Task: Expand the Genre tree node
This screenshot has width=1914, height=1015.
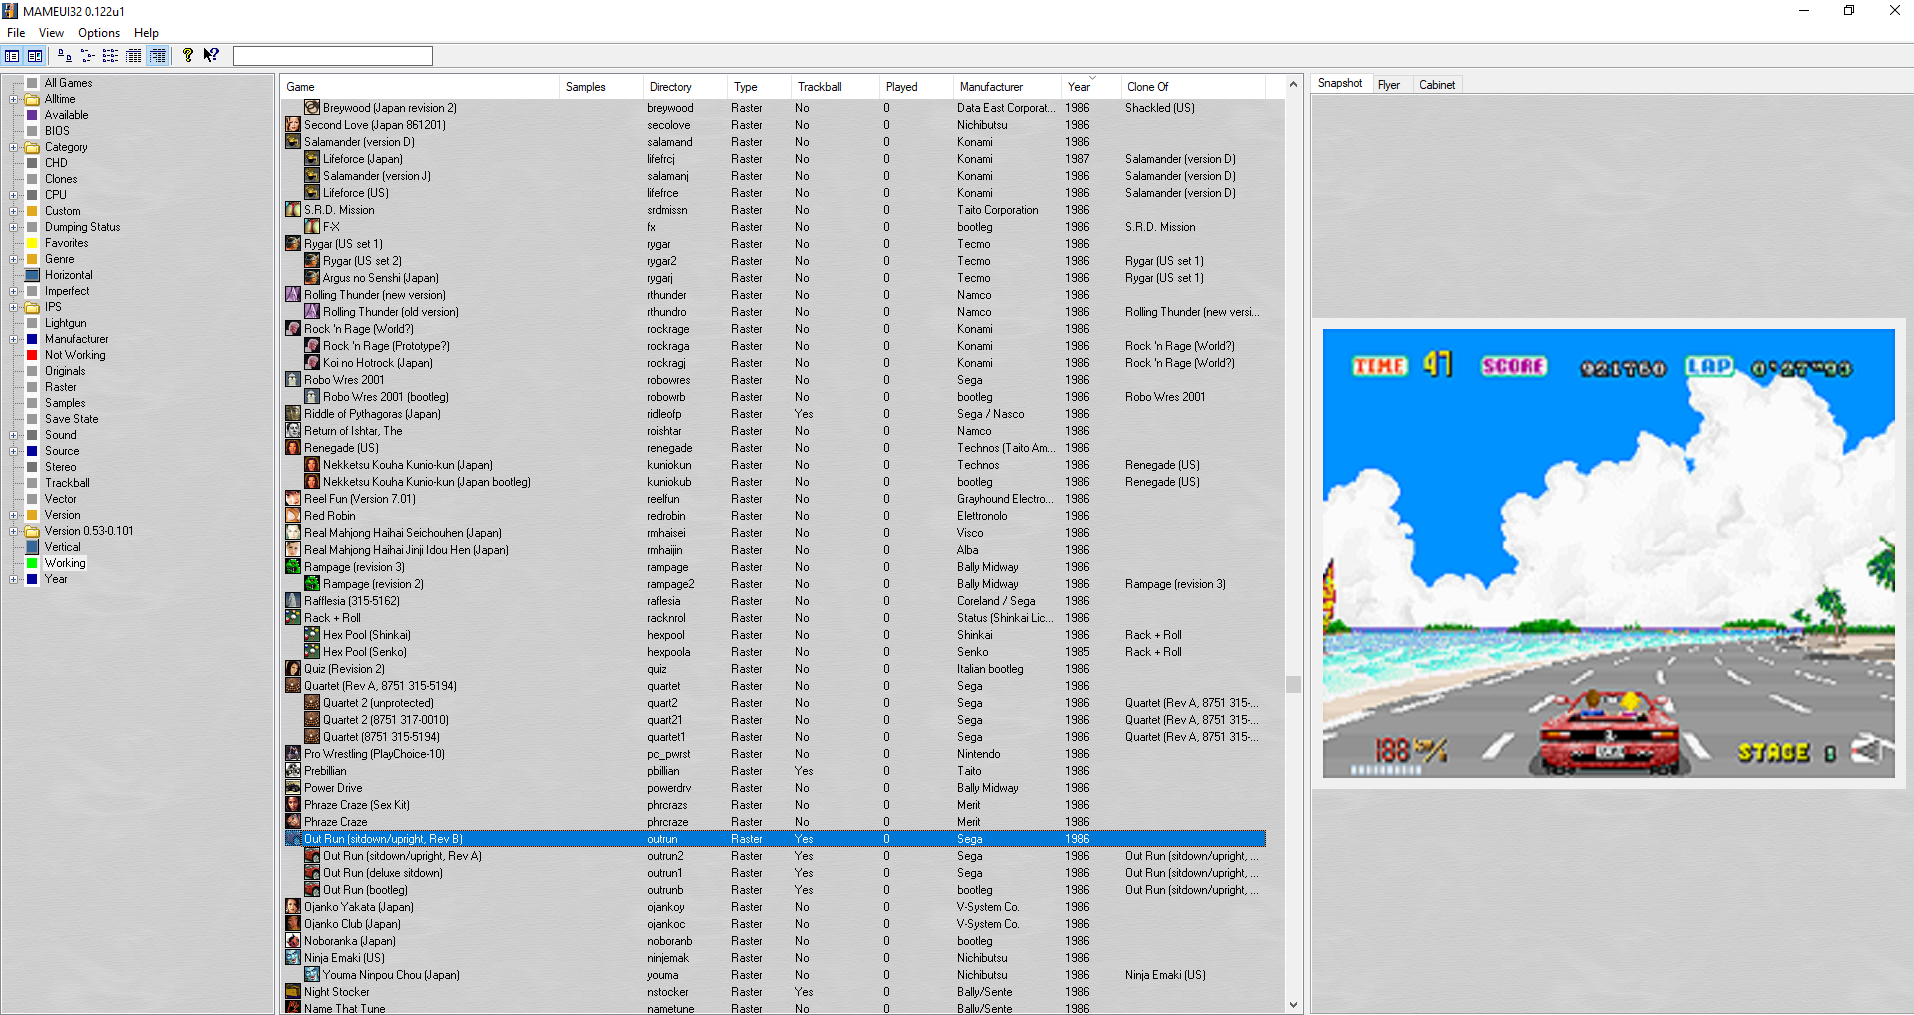Action: click(x=13, y=259)
